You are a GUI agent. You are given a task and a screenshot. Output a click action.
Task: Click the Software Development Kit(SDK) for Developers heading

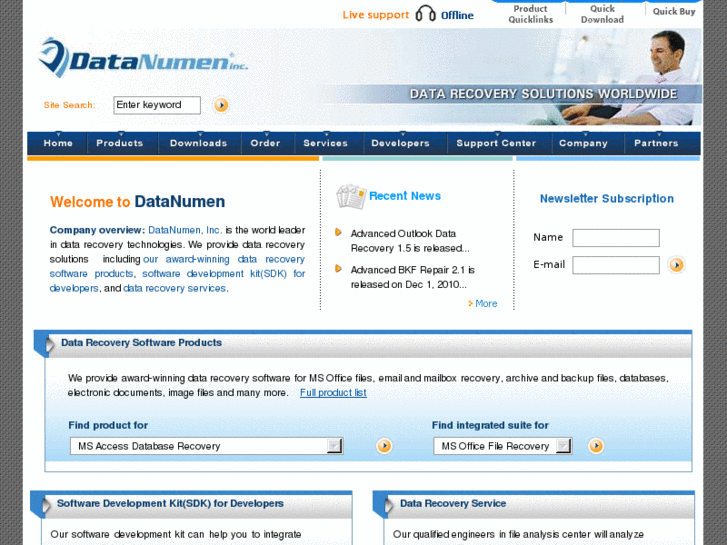pyautogui.click(x=170, y=504)
